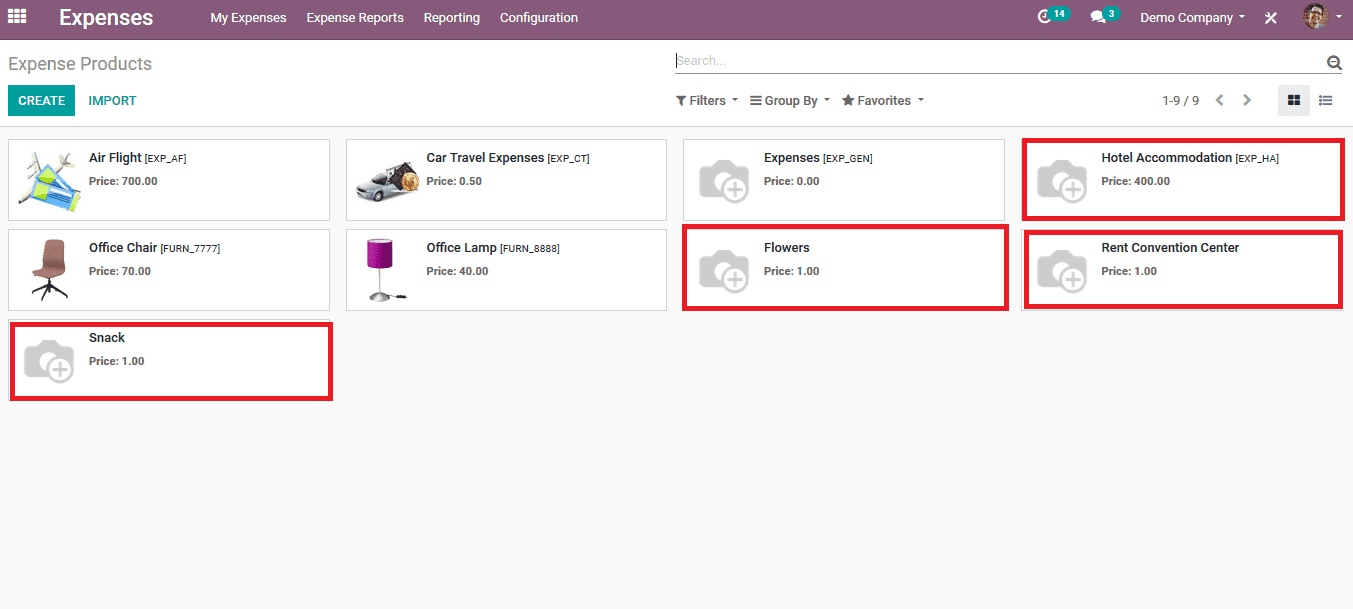Image resolution: width=1353 pixels, height=609 pixels.
Task: Open the Snack product name
Action: (x=107, y=338)
